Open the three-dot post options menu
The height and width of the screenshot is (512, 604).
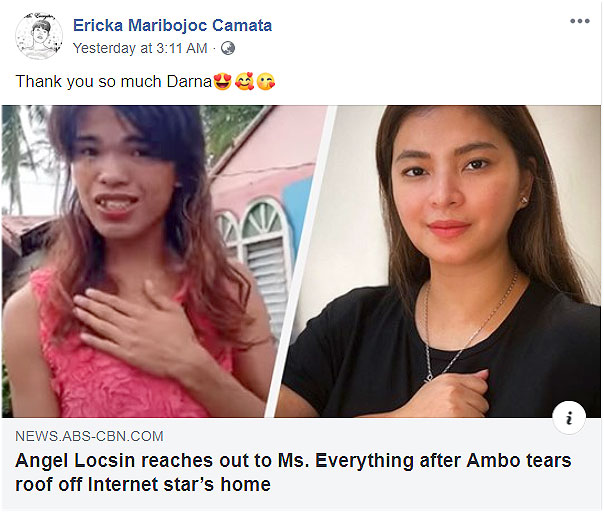click(x=580, y=21)
